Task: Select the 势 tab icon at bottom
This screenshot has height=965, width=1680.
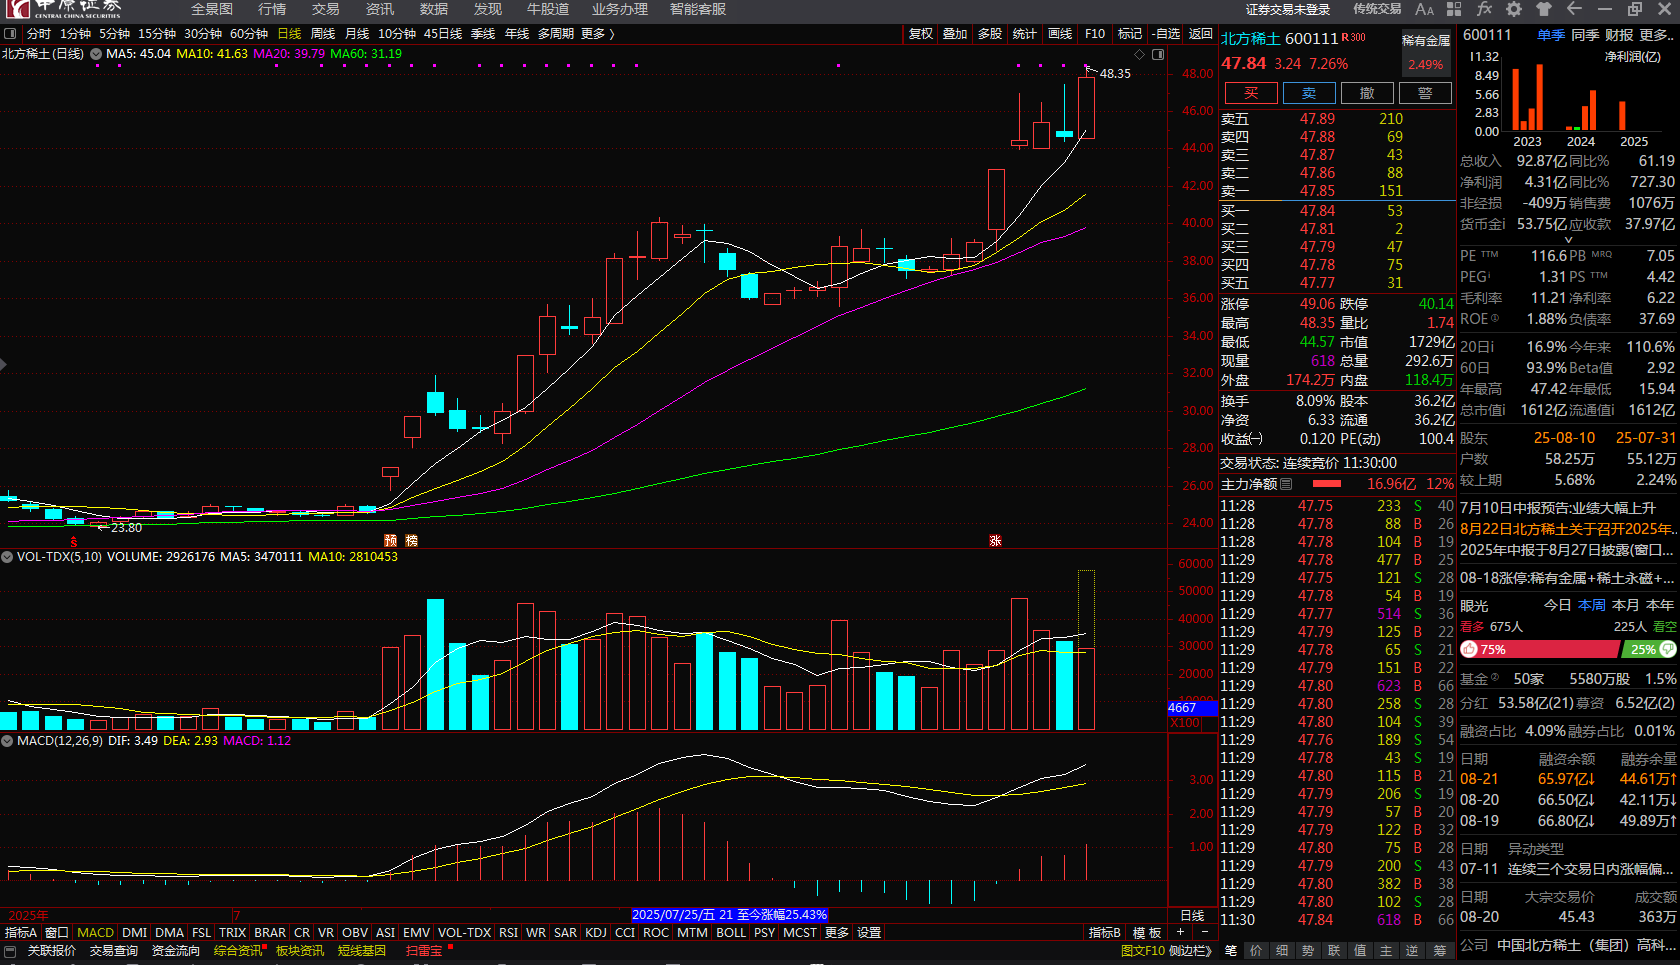Action: tap(1308, 951)
